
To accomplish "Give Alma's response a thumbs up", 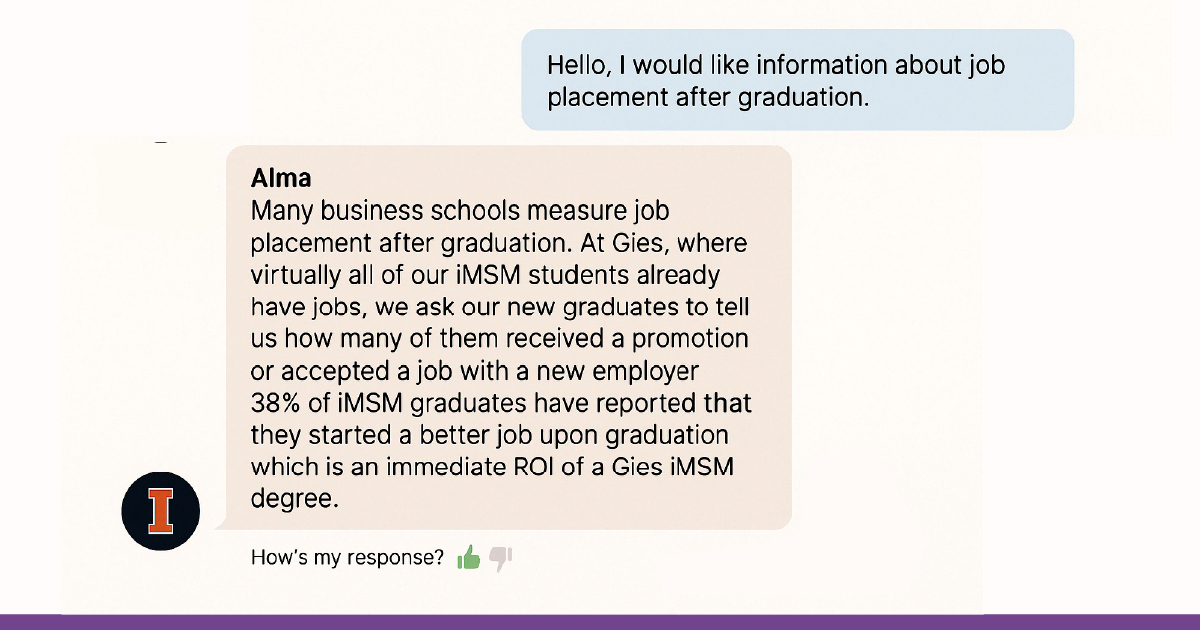I will pos(468,558).
